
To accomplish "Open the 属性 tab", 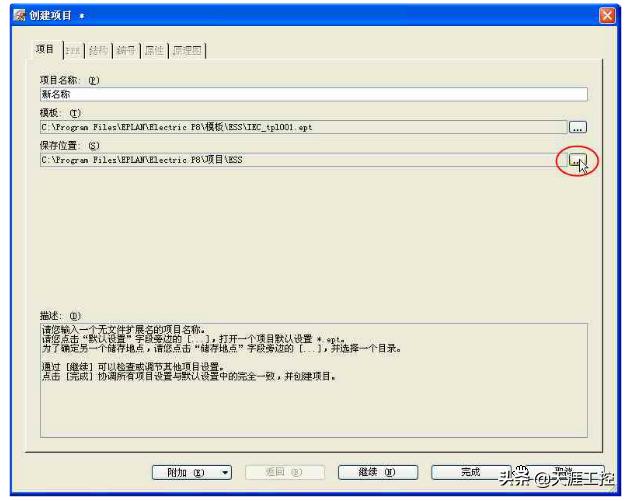I will click(154, 51).
